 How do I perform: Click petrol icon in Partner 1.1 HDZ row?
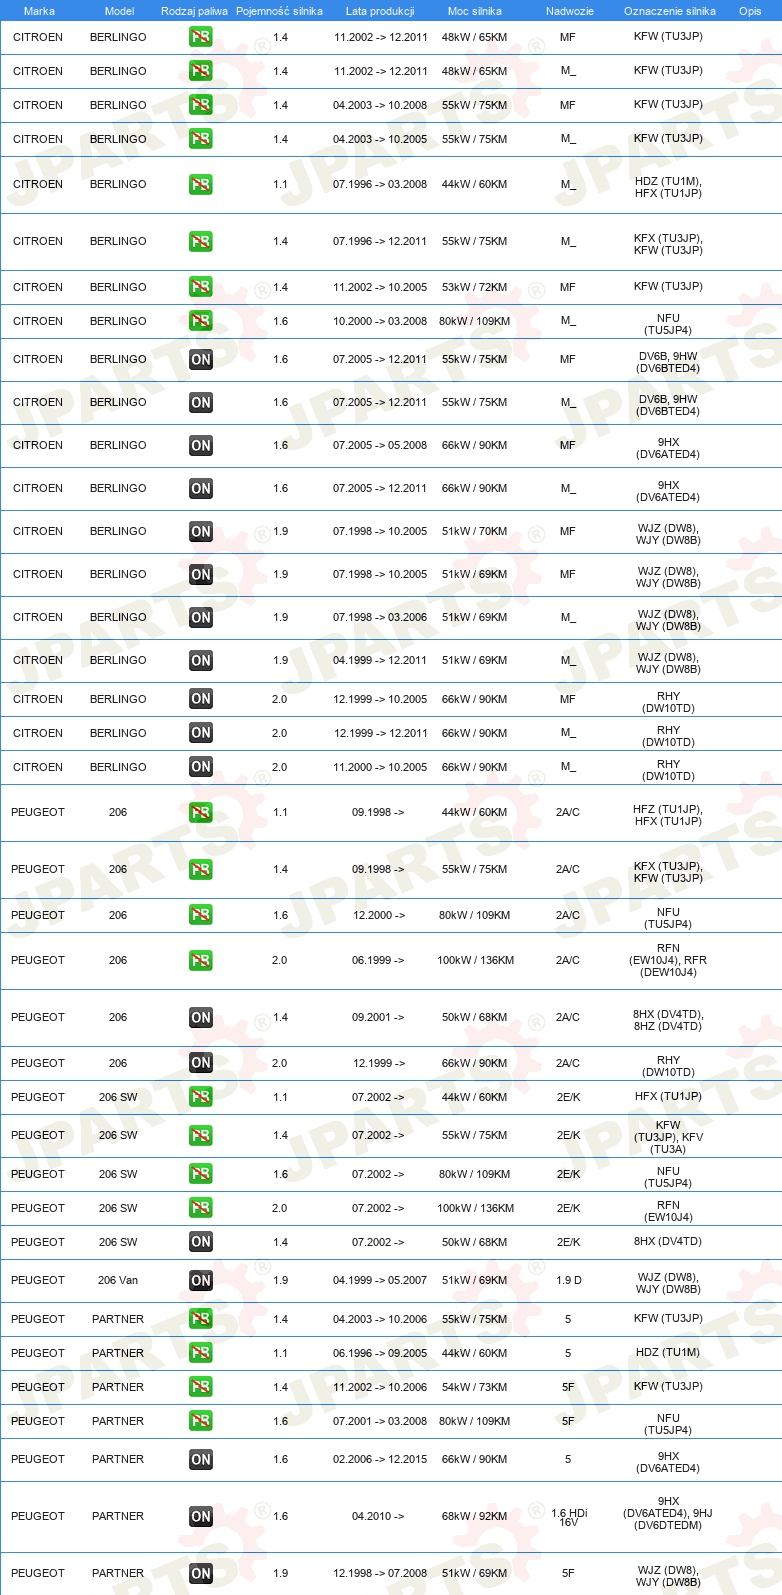201,1353
